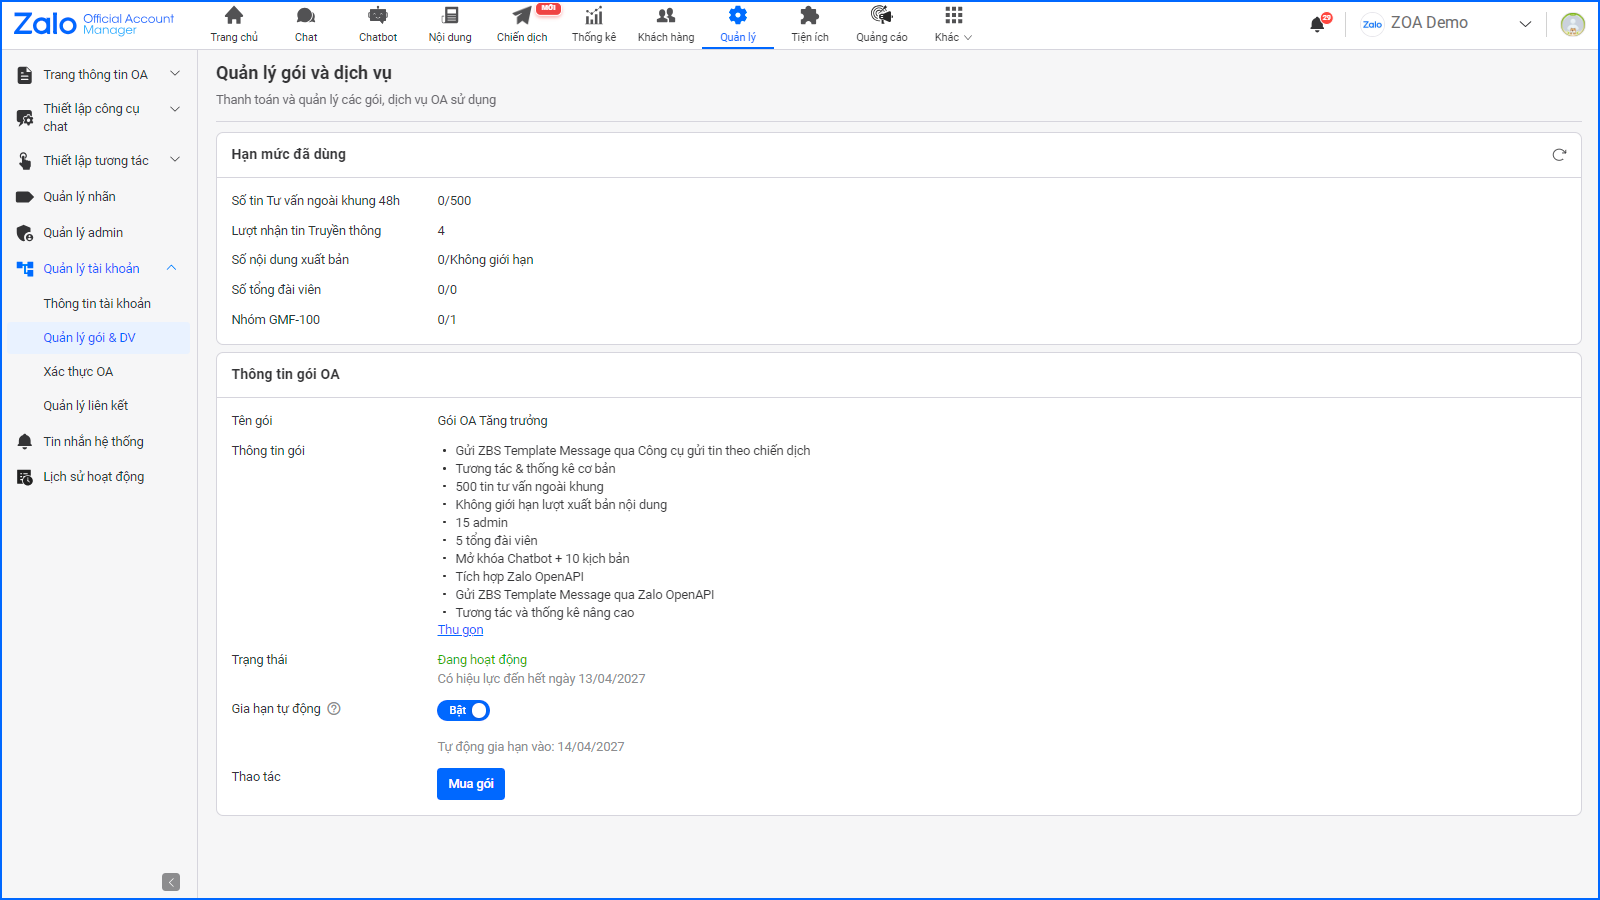Viewport: 1600px width, 900px height.
Task: Click the Mua gói button
Action: coord(471,784)
